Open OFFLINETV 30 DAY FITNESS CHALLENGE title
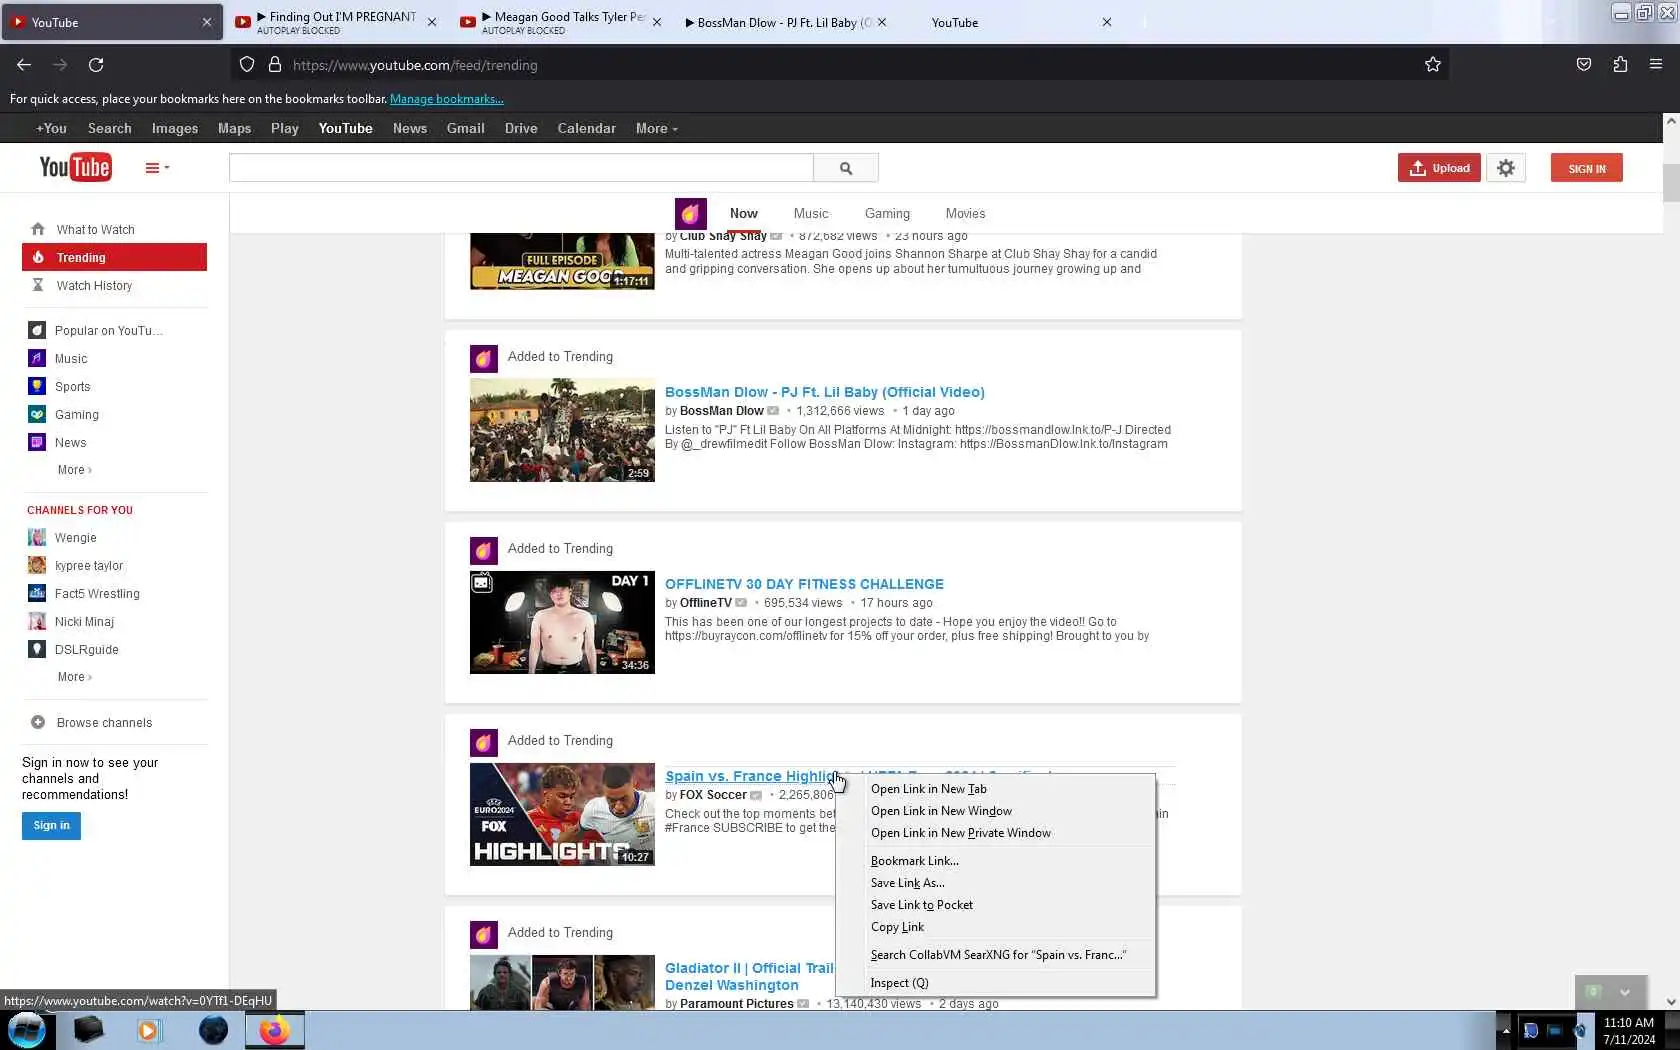 804,584
